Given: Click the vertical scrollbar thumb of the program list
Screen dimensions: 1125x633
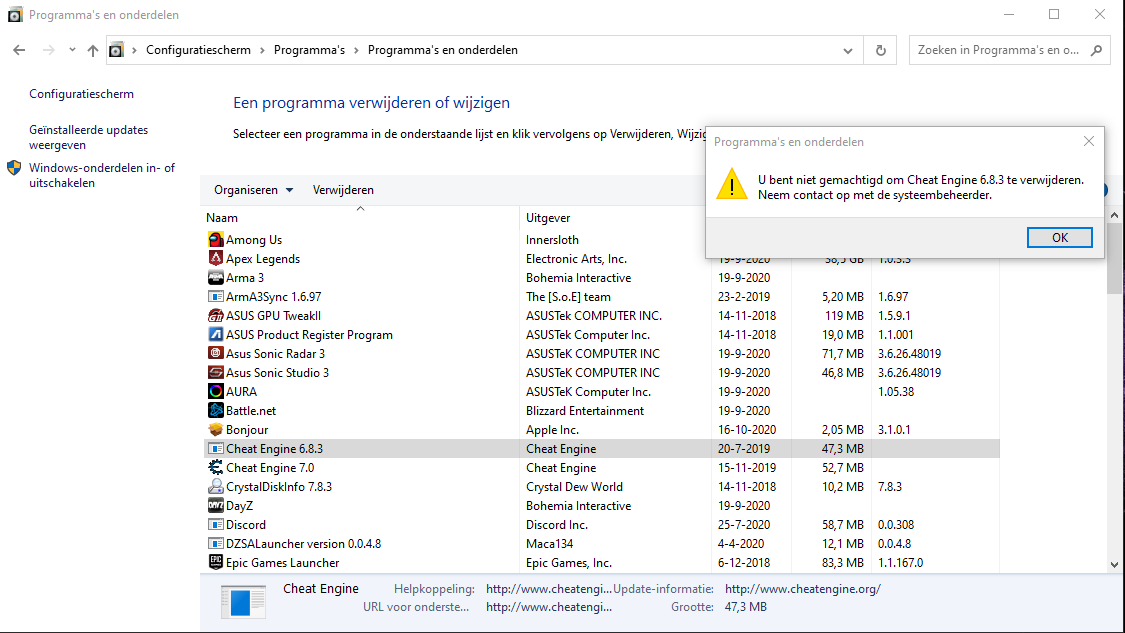Looking at the screenshot, I should click(x=1114, y=258).
